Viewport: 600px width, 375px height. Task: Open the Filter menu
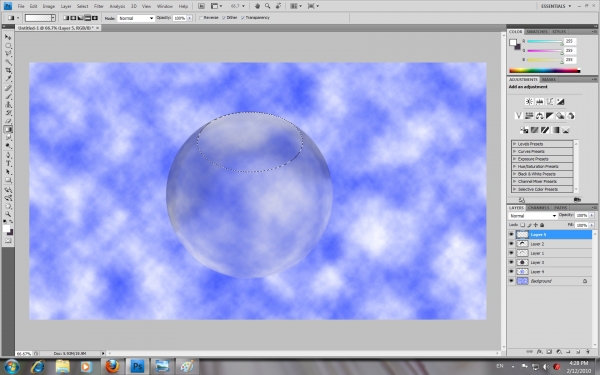pyautogui.click(x=99, y=6)
